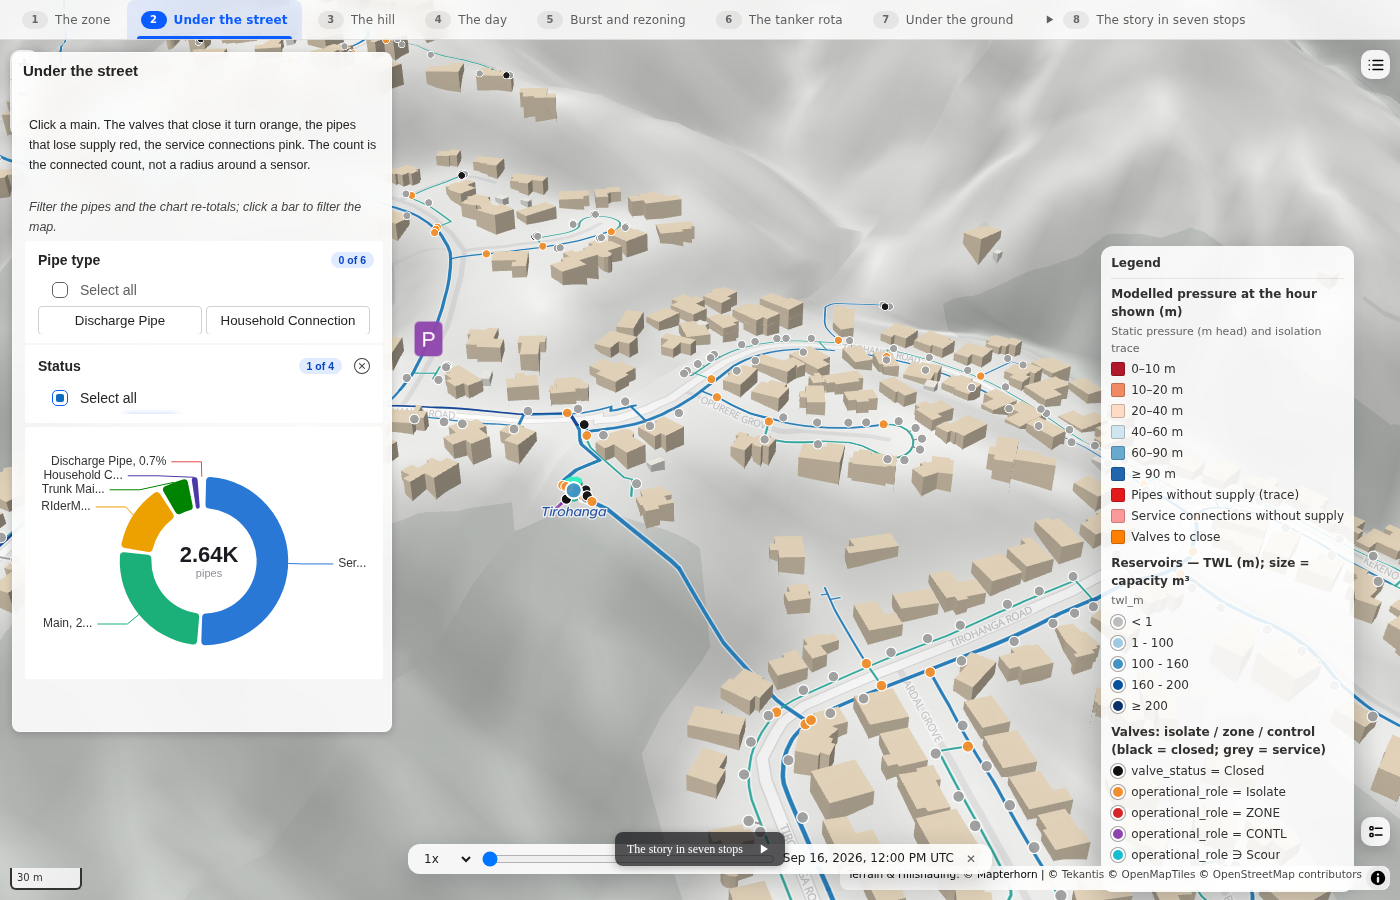Open the OpenStreetMap contributors link
Screen dimensions: 1400x900
[x=1287, y=874]
